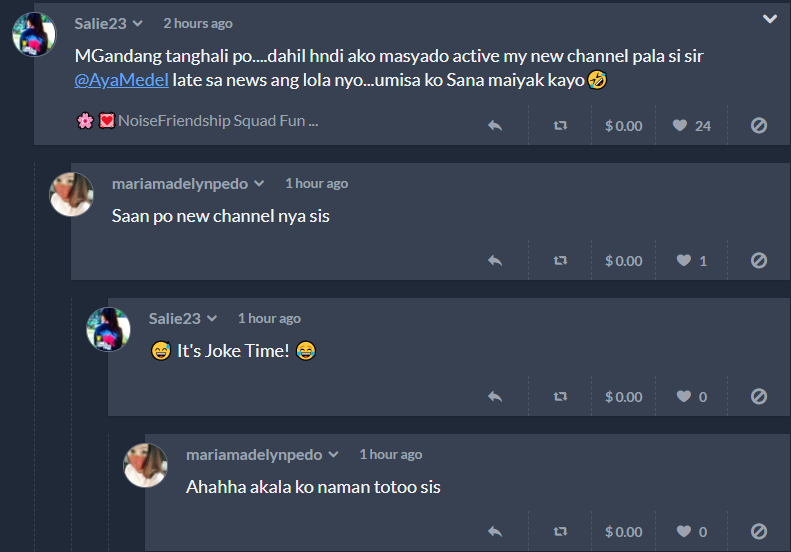Screen dimensions: 791x552
Task: Block or hide Salie23's top post
Action: (x=759, y=126)
